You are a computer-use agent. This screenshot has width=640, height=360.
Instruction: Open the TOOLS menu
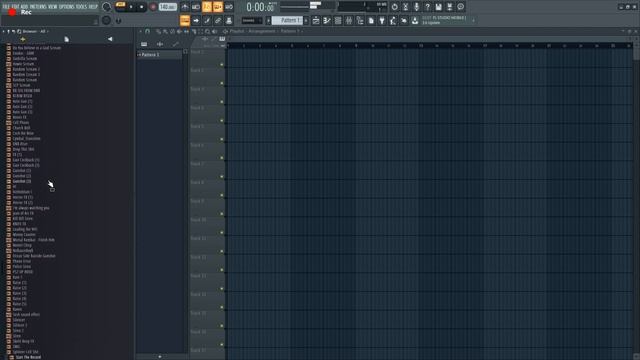coord(82,7)
